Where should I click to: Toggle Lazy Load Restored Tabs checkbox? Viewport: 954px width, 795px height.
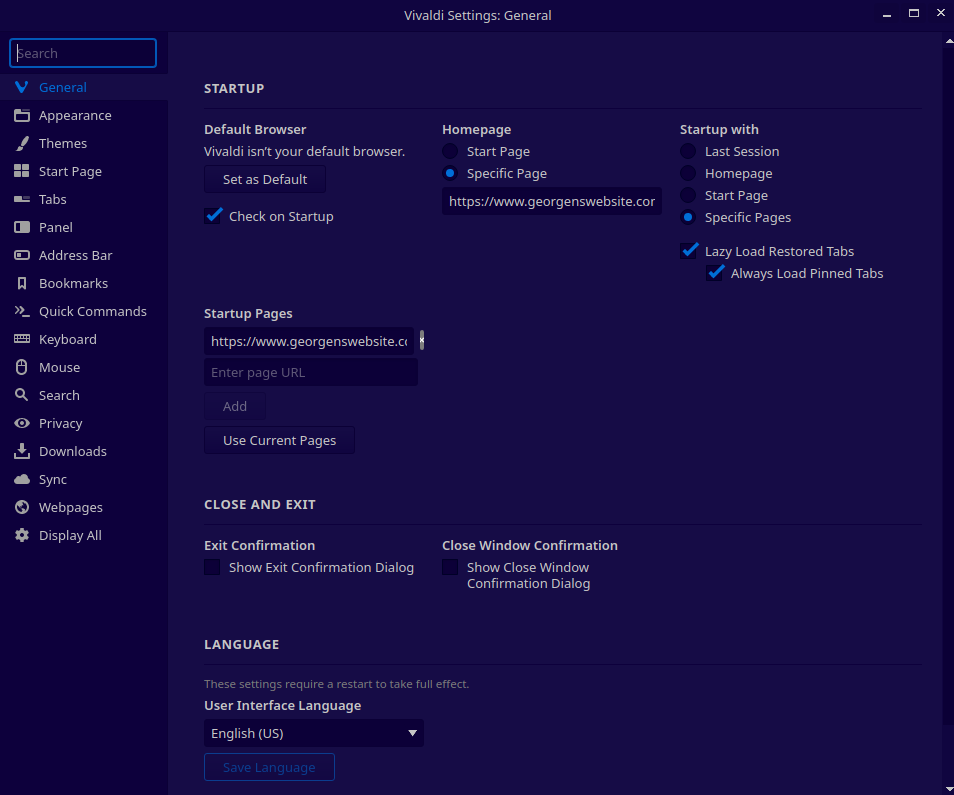point(689,251)
